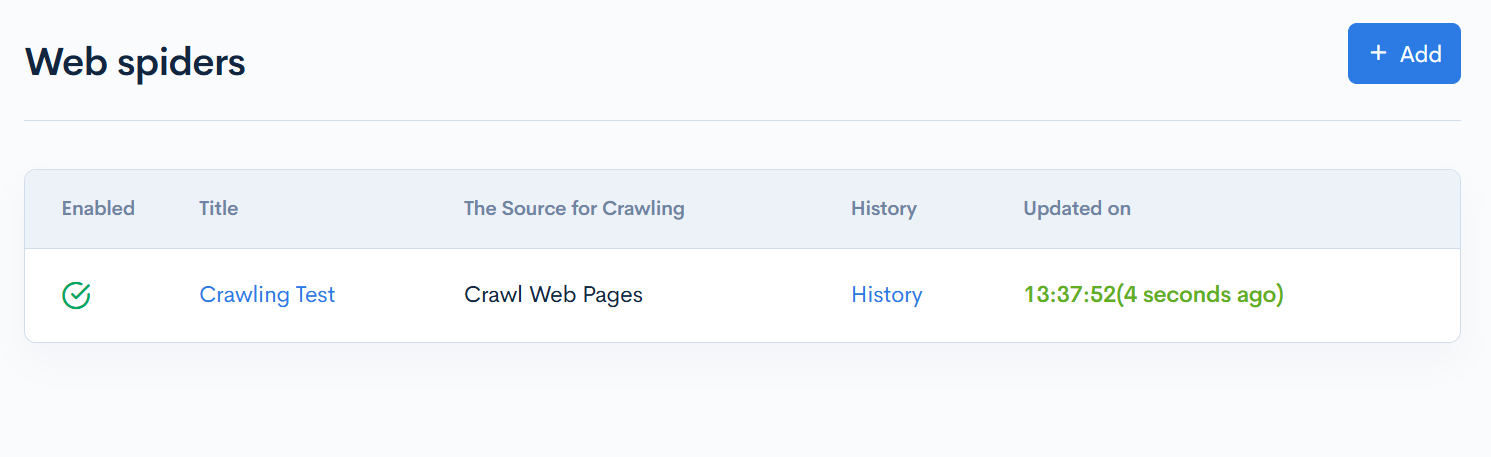Click the Add button
Viewport: 1491px width, 457px height.
[x=1403, y=54]
